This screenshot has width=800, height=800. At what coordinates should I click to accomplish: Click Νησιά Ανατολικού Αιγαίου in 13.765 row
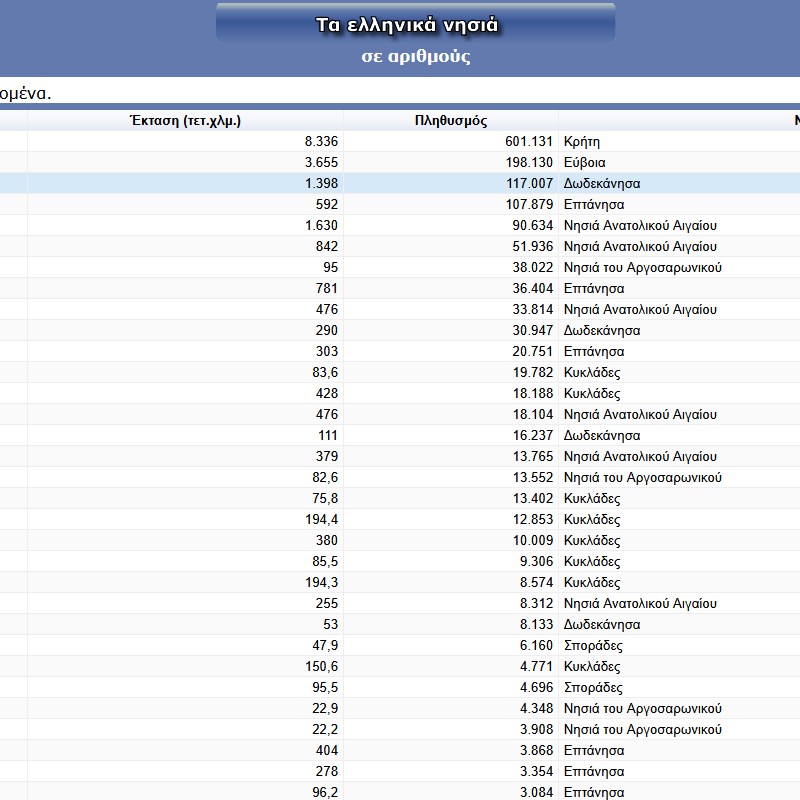640,457
